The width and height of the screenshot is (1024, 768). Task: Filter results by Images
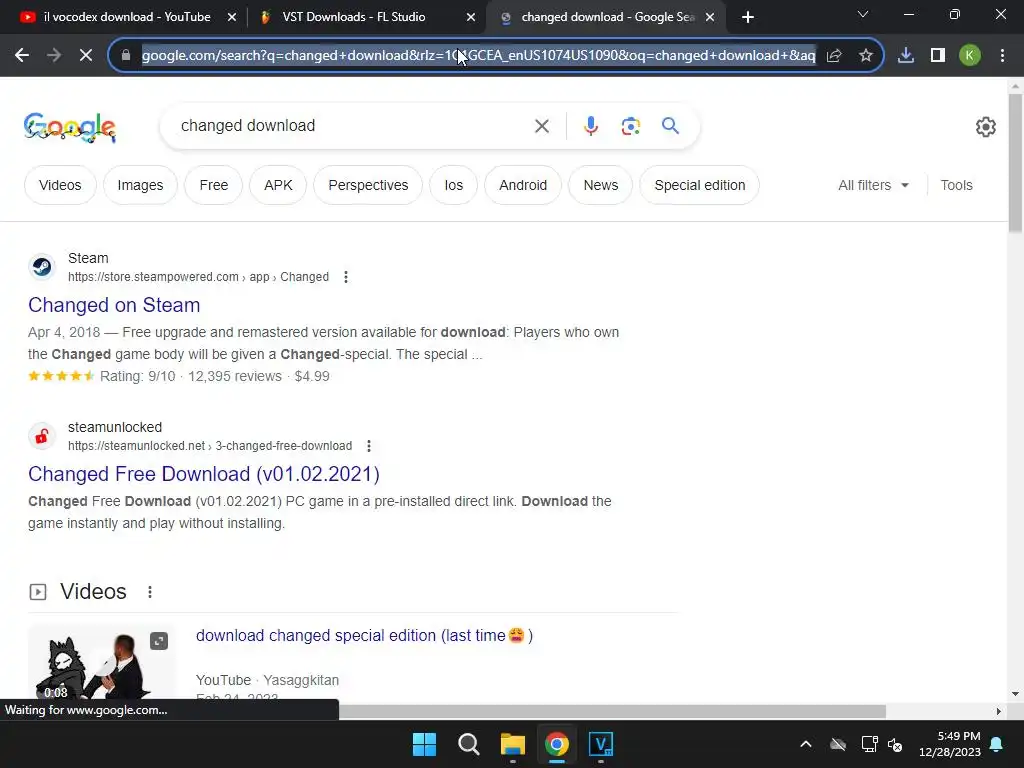point(140,185)
